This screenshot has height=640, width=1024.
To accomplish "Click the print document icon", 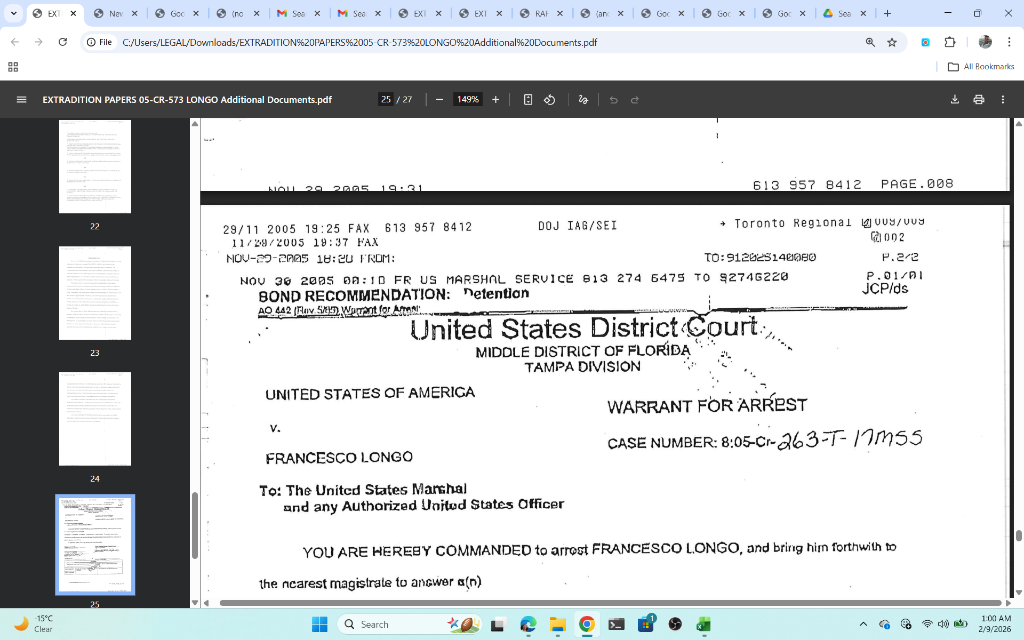I will [979, 99].
